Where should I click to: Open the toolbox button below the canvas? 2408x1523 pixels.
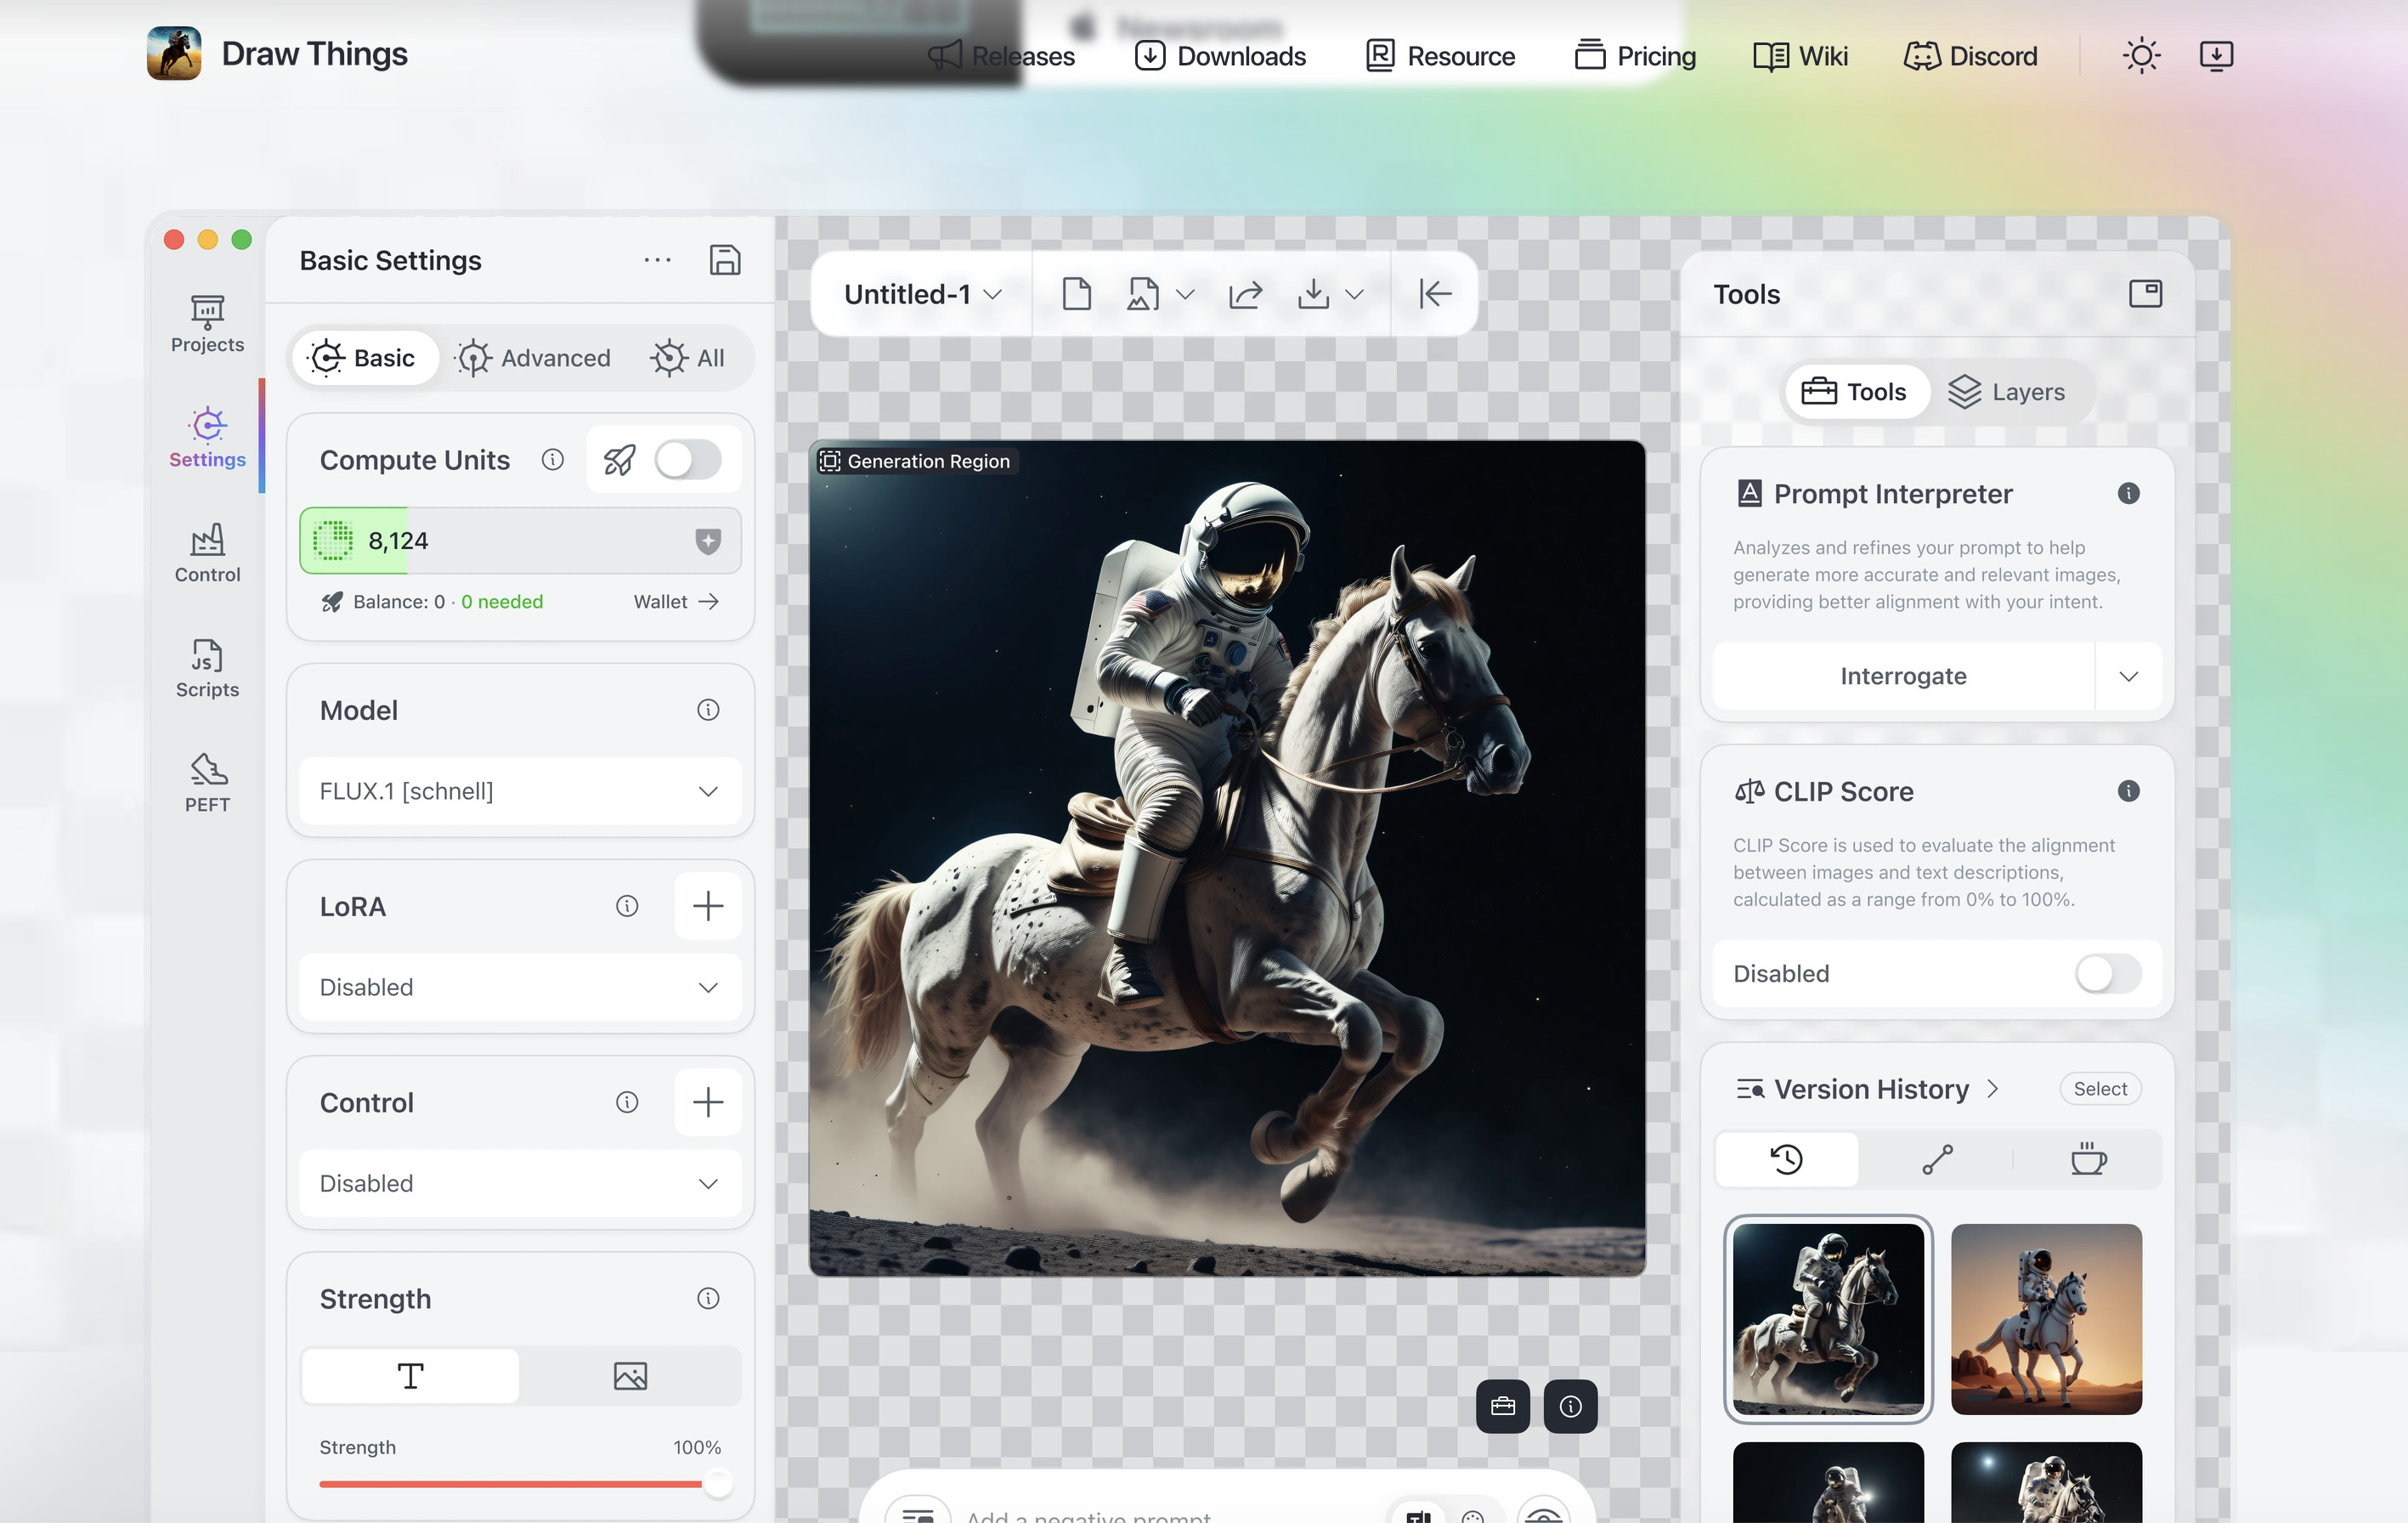(1503, 1406)
